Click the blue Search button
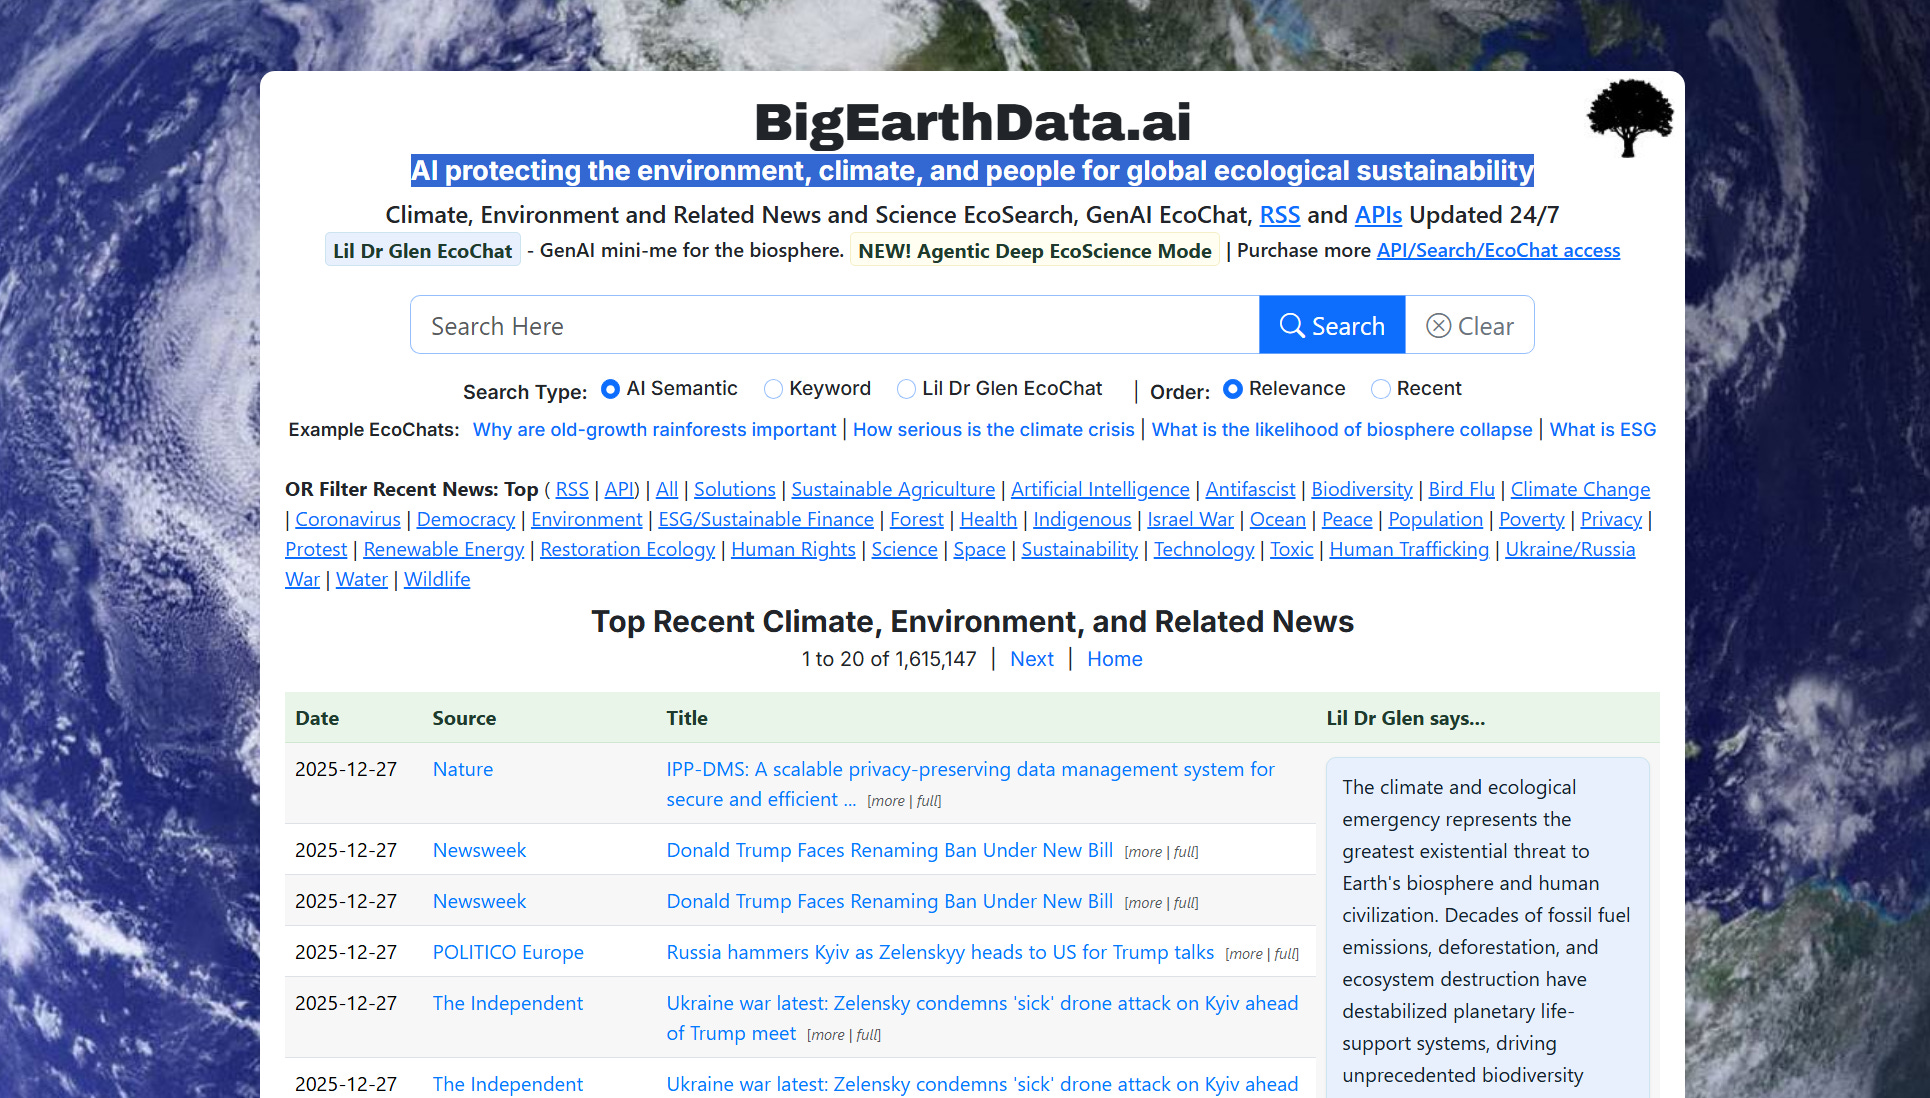Screen dimensions: 1930x1098 coord(1331,326)
